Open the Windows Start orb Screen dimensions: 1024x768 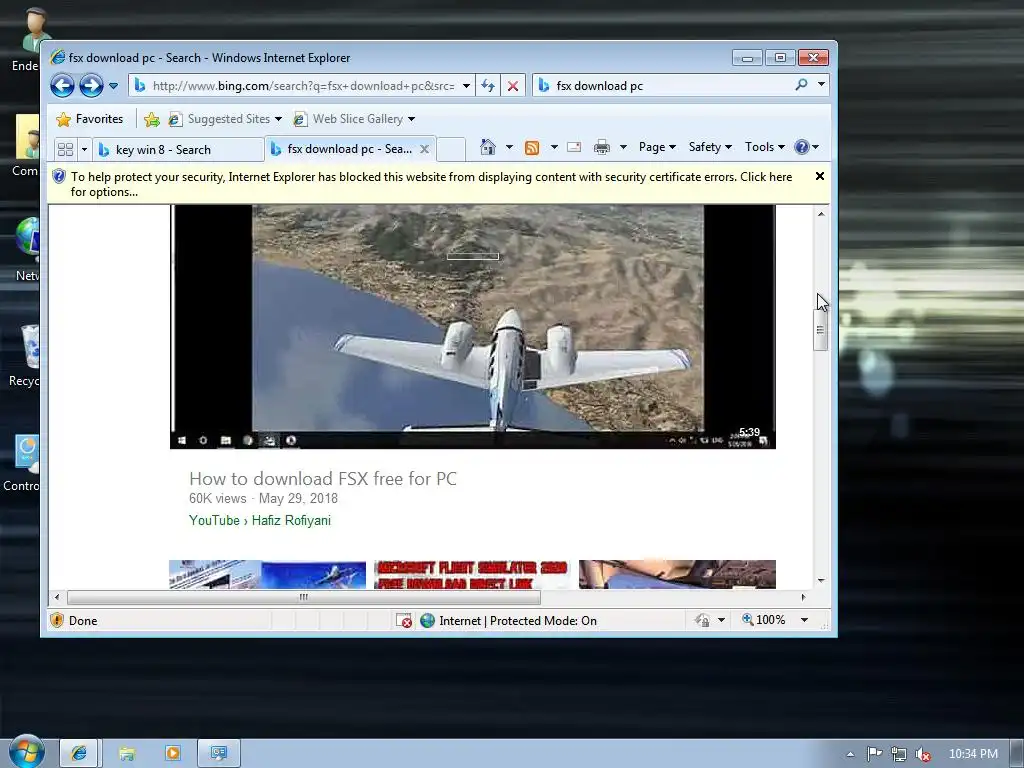coord(27,751)
